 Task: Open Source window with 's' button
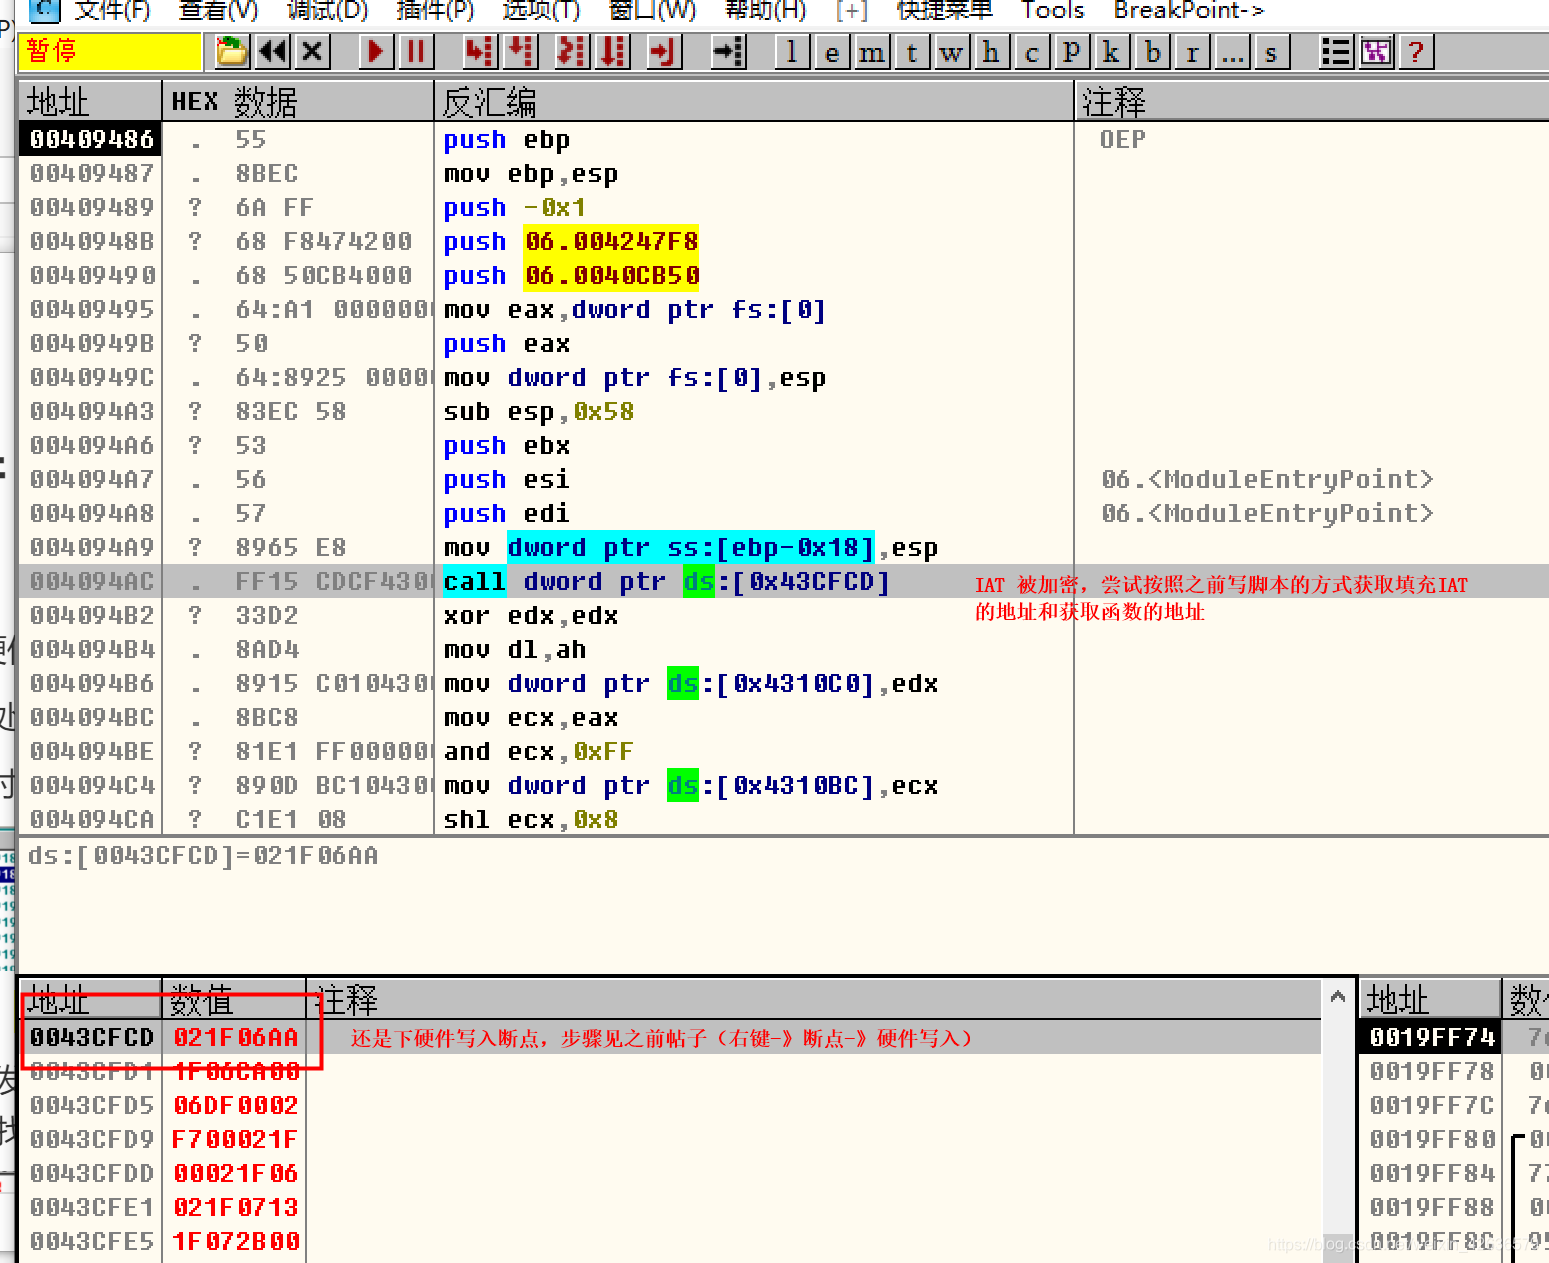1271,51
